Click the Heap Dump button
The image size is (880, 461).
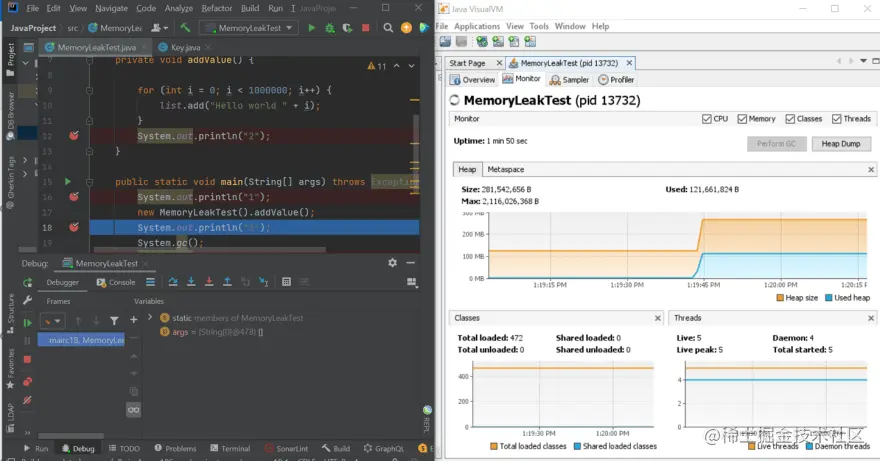pos(841,144)
